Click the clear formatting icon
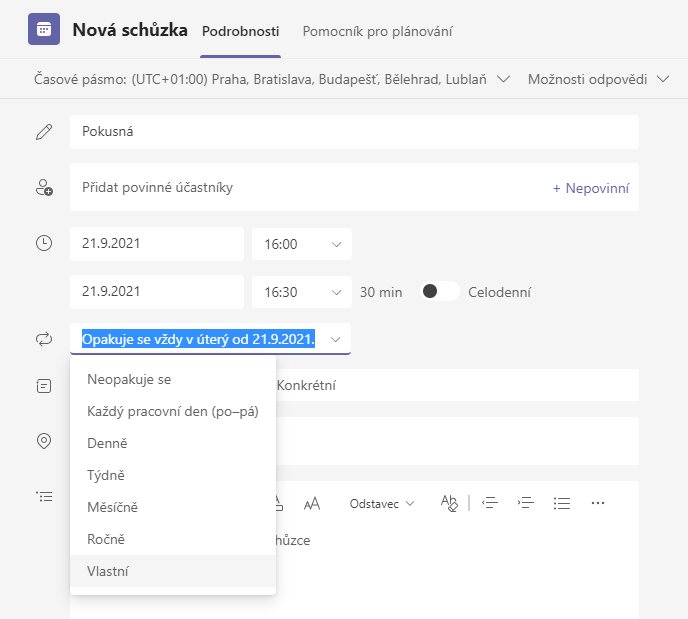Screen dimensions: 688x619 [x=450, y=503]
